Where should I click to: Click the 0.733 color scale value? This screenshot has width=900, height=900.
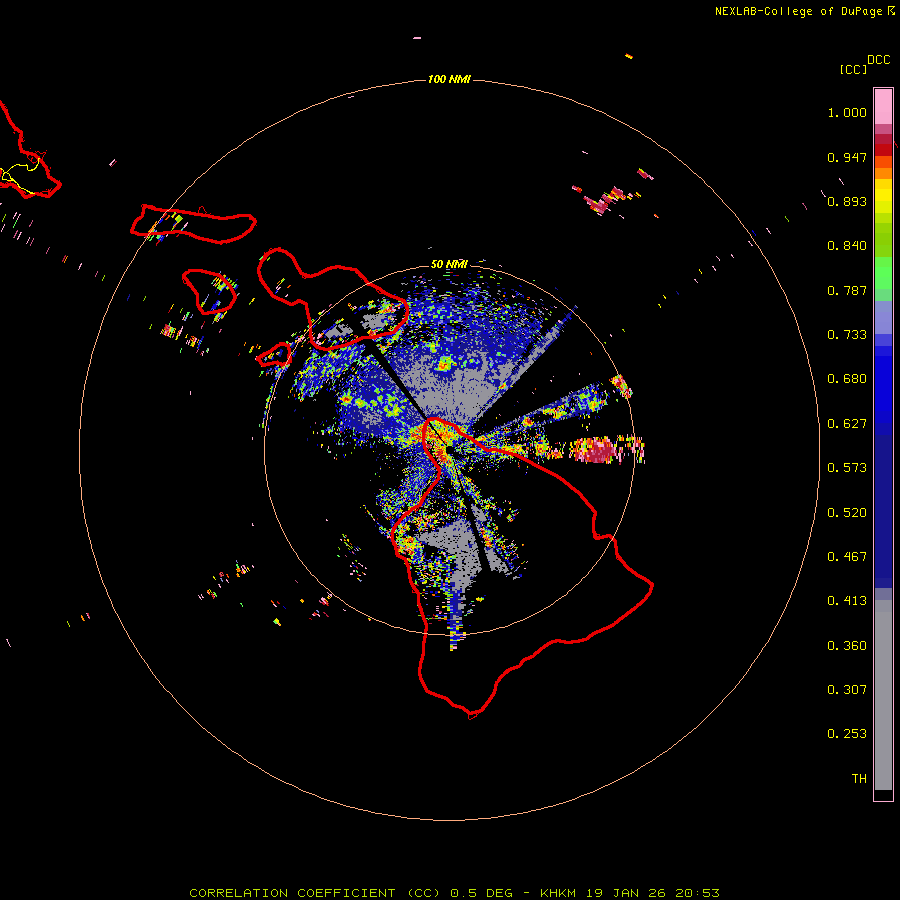(x=847, y=335)
